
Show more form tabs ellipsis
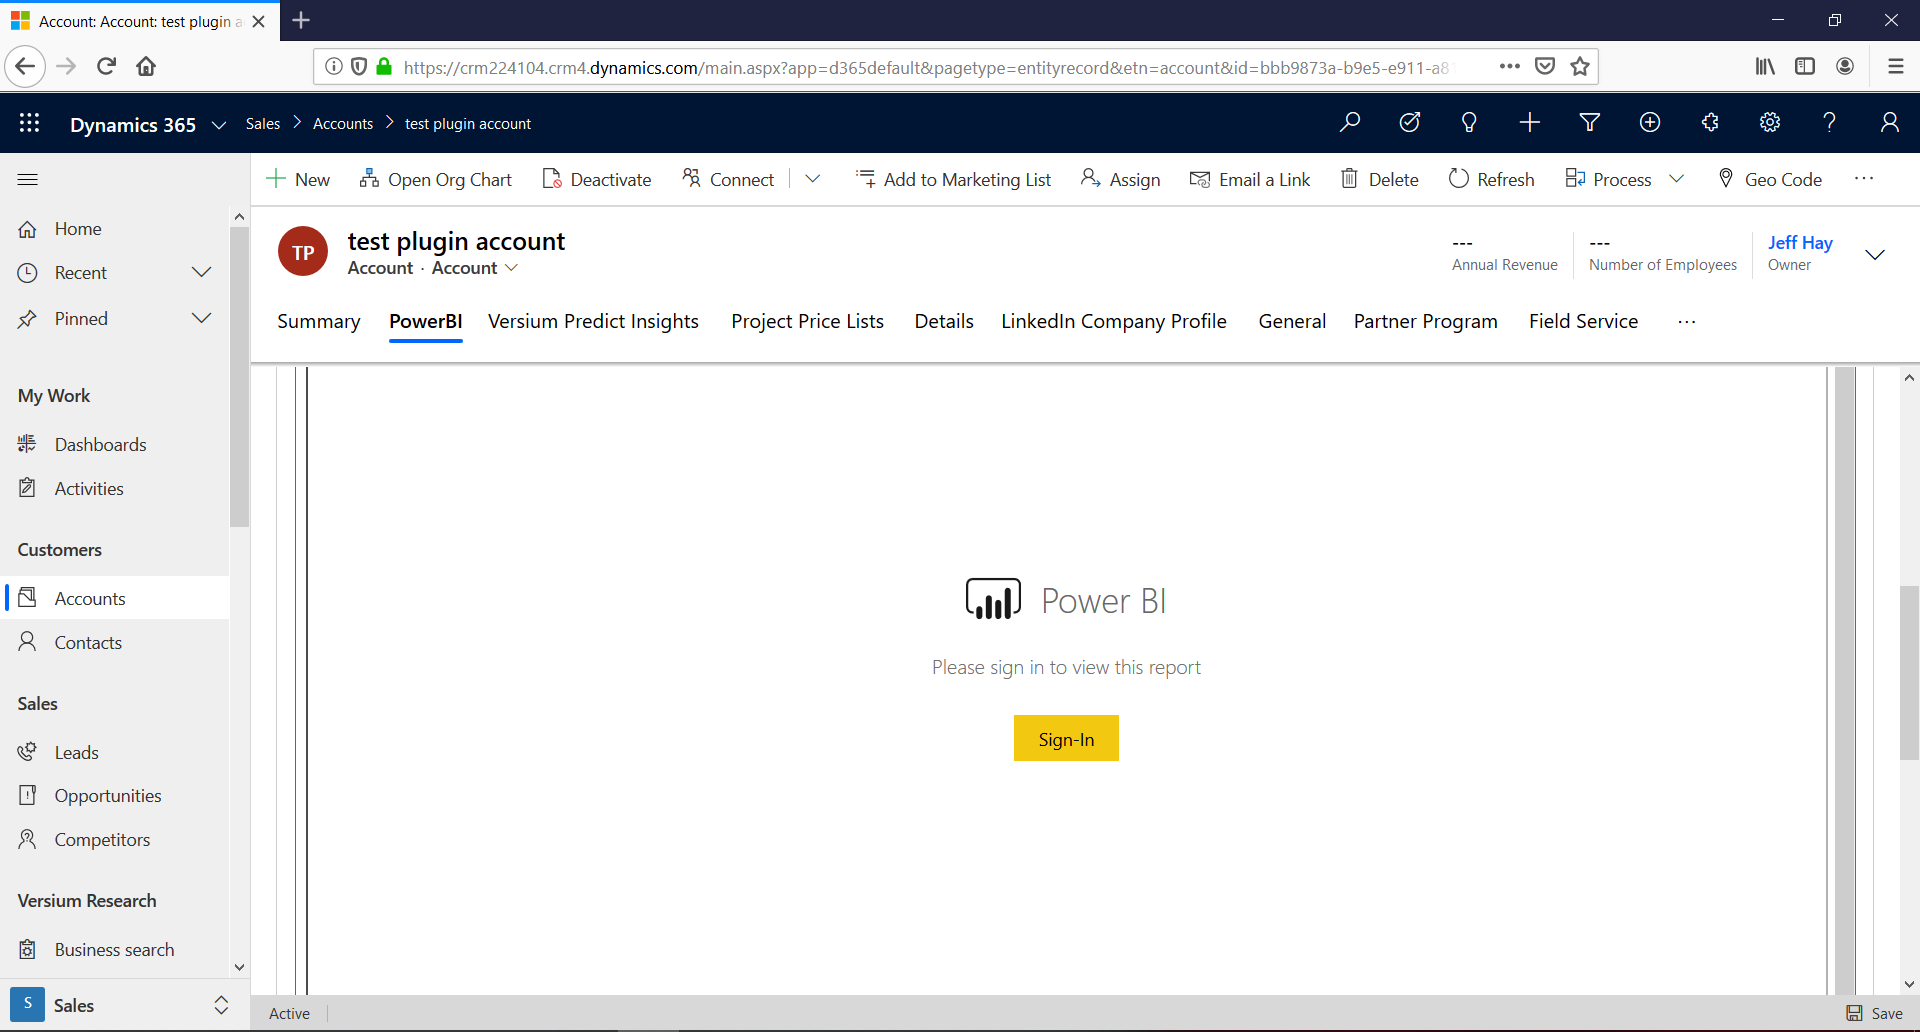[1687, 322]
